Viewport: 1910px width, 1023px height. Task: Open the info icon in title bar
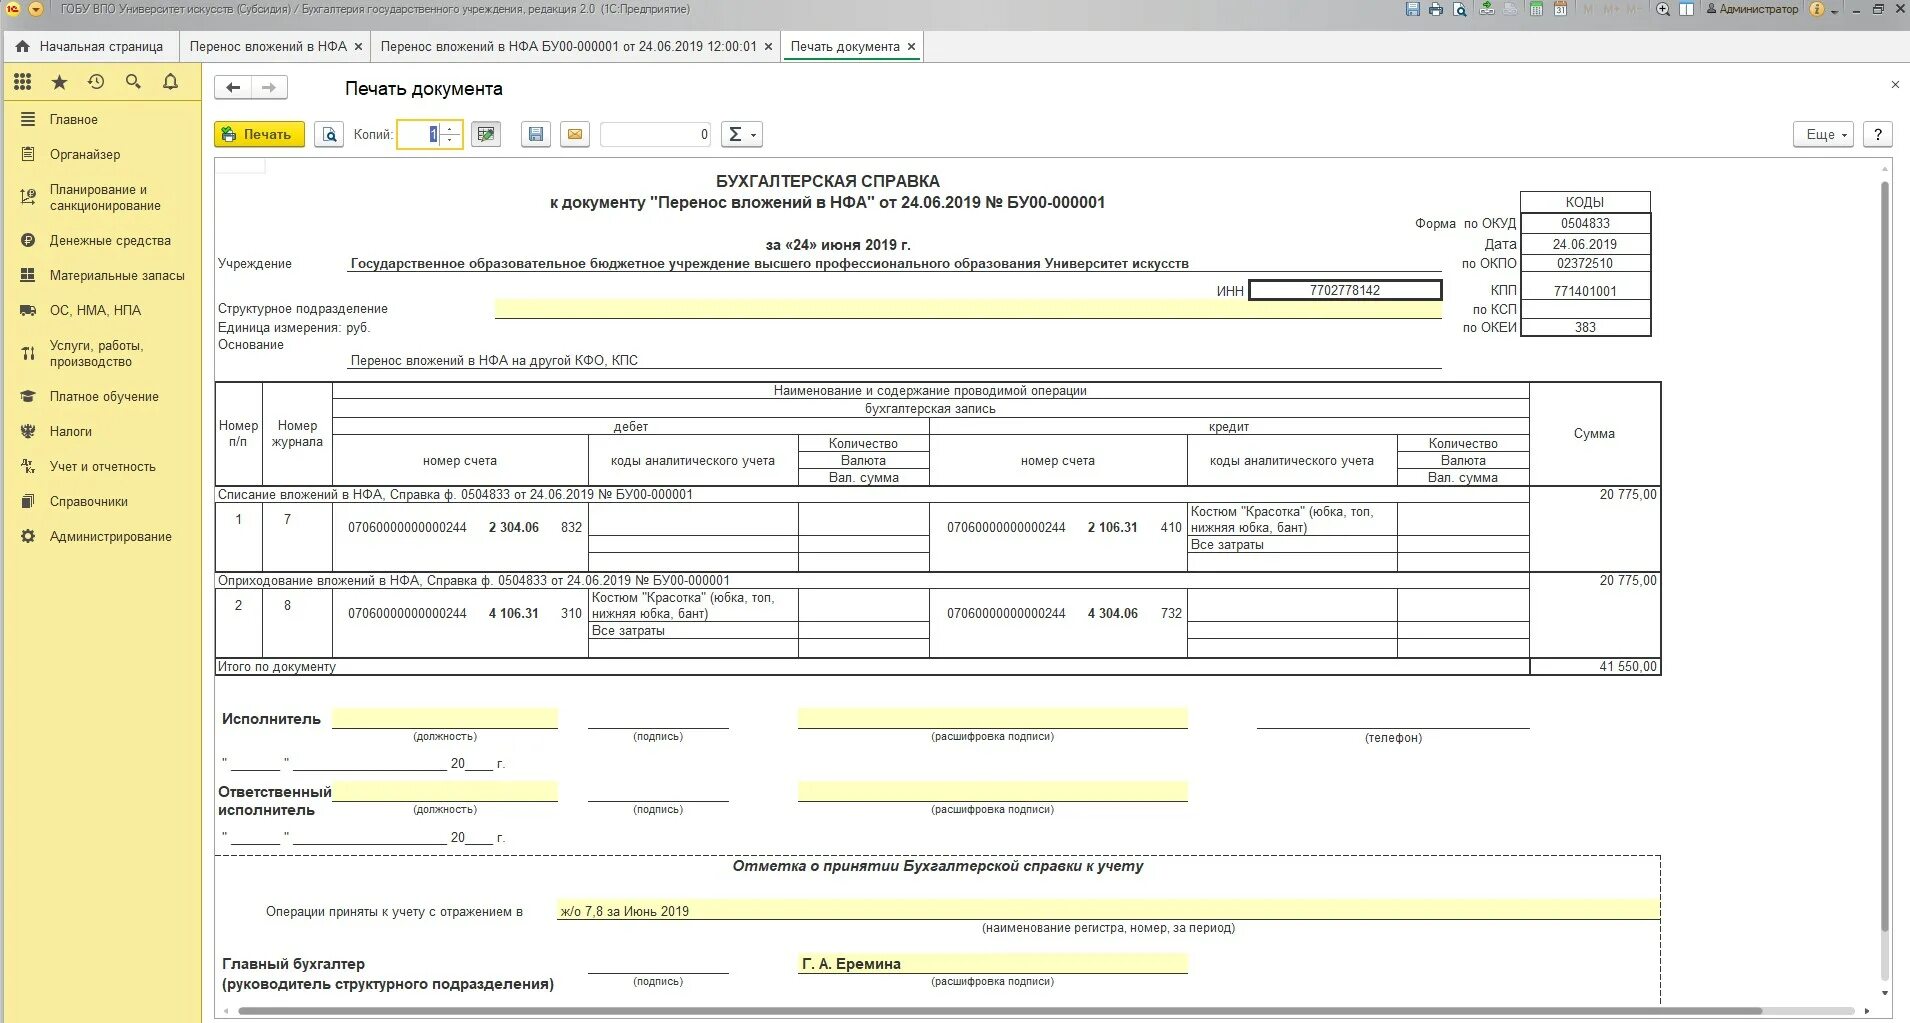coord(1817,9)
